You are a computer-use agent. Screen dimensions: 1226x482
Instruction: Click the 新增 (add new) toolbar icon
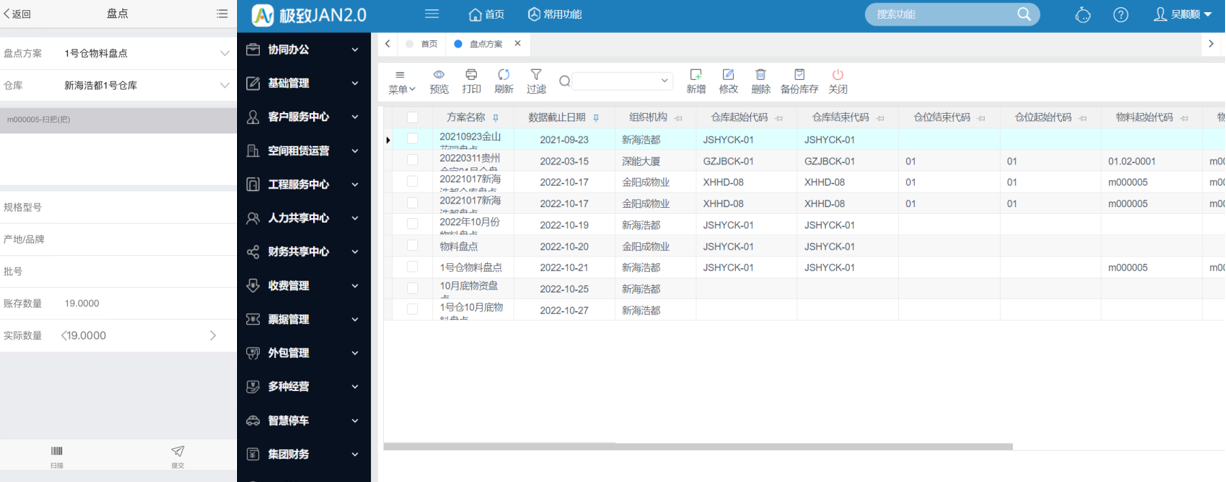(696, 75)
